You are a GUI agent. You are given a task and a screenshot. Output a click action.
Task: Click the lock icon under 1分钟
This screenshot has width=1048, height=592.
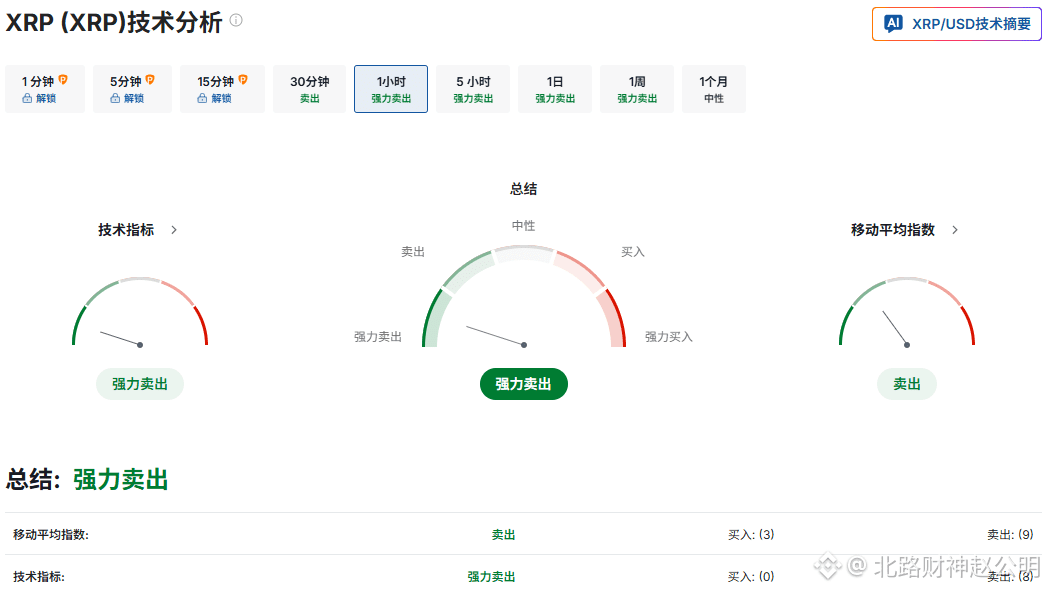[x=27, y=98]
